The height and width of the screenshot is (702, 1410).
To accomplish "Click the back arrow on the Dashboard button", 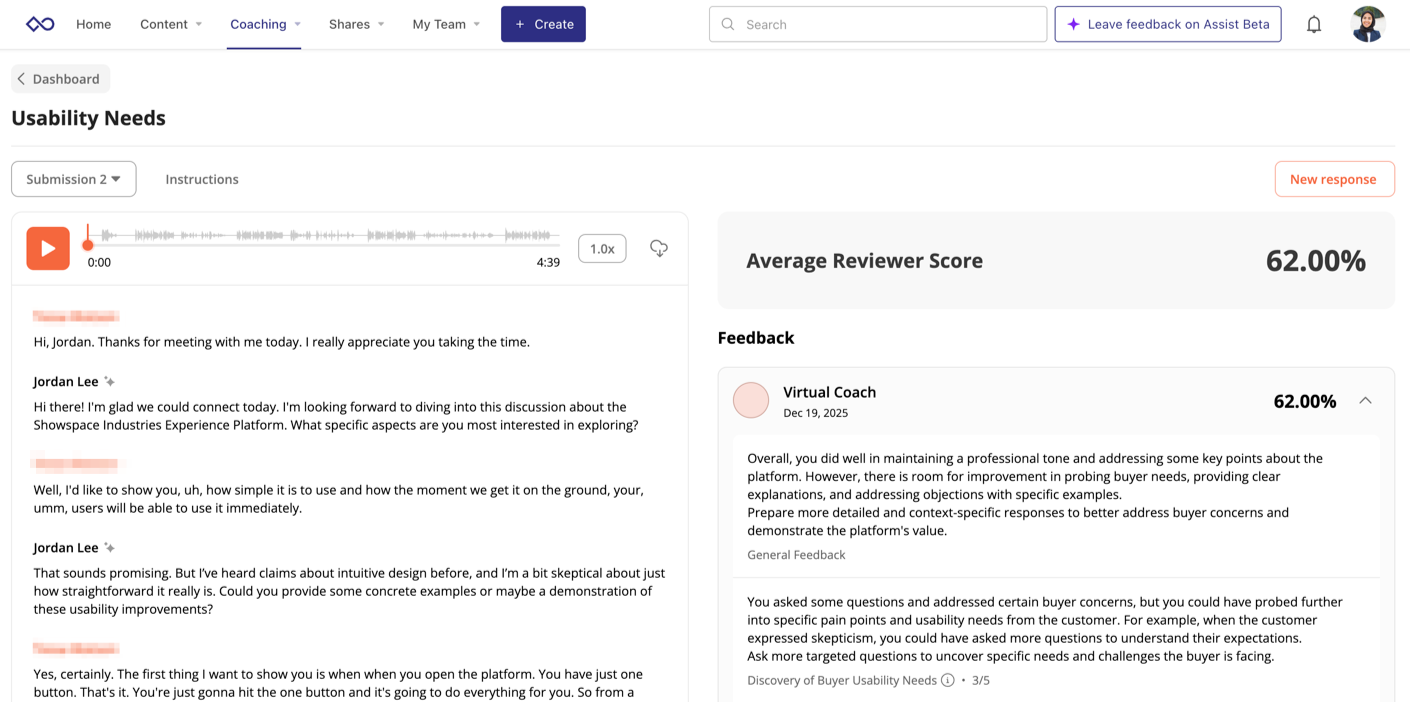I will point(21,78).
